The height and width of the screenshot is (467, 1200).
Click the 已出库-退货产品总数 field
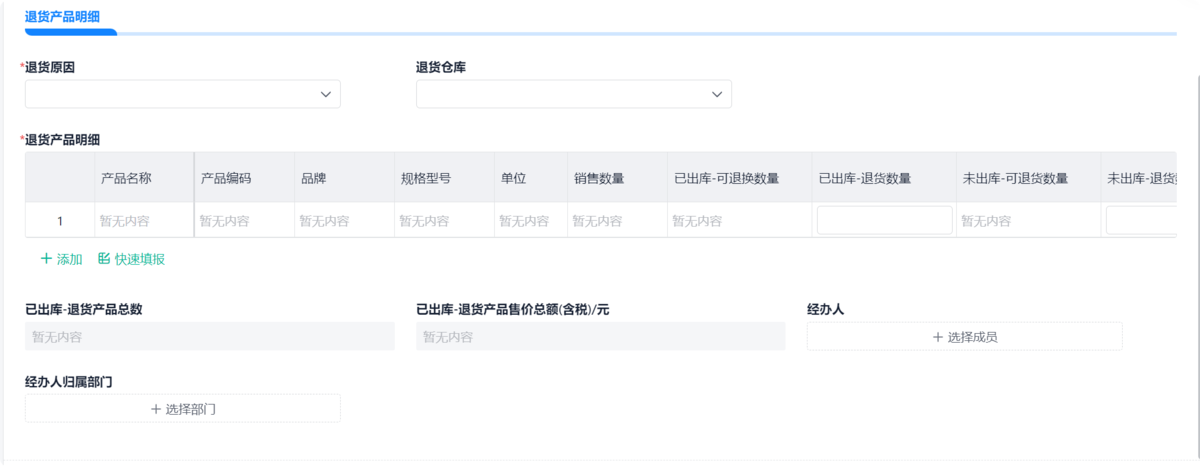[x=210, y=337]
